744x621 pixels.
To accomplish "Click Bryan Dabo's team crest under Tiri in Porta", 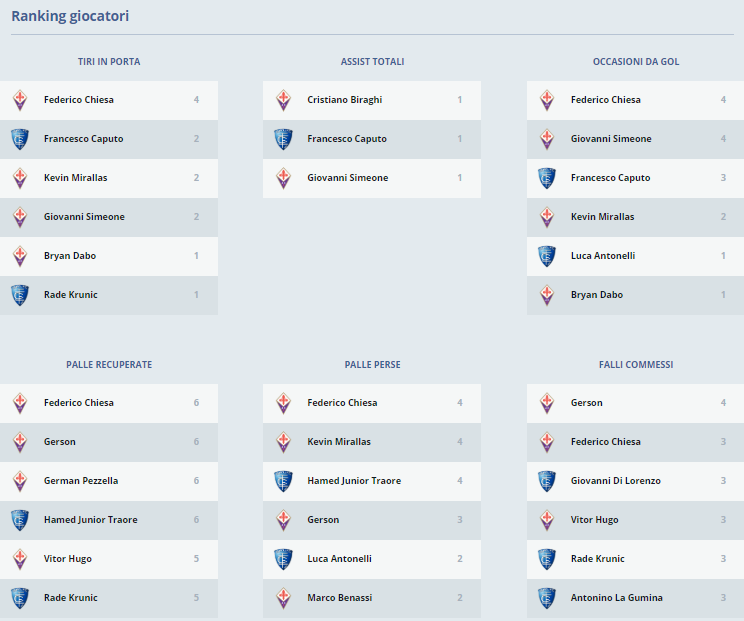I will pos(19,256).
